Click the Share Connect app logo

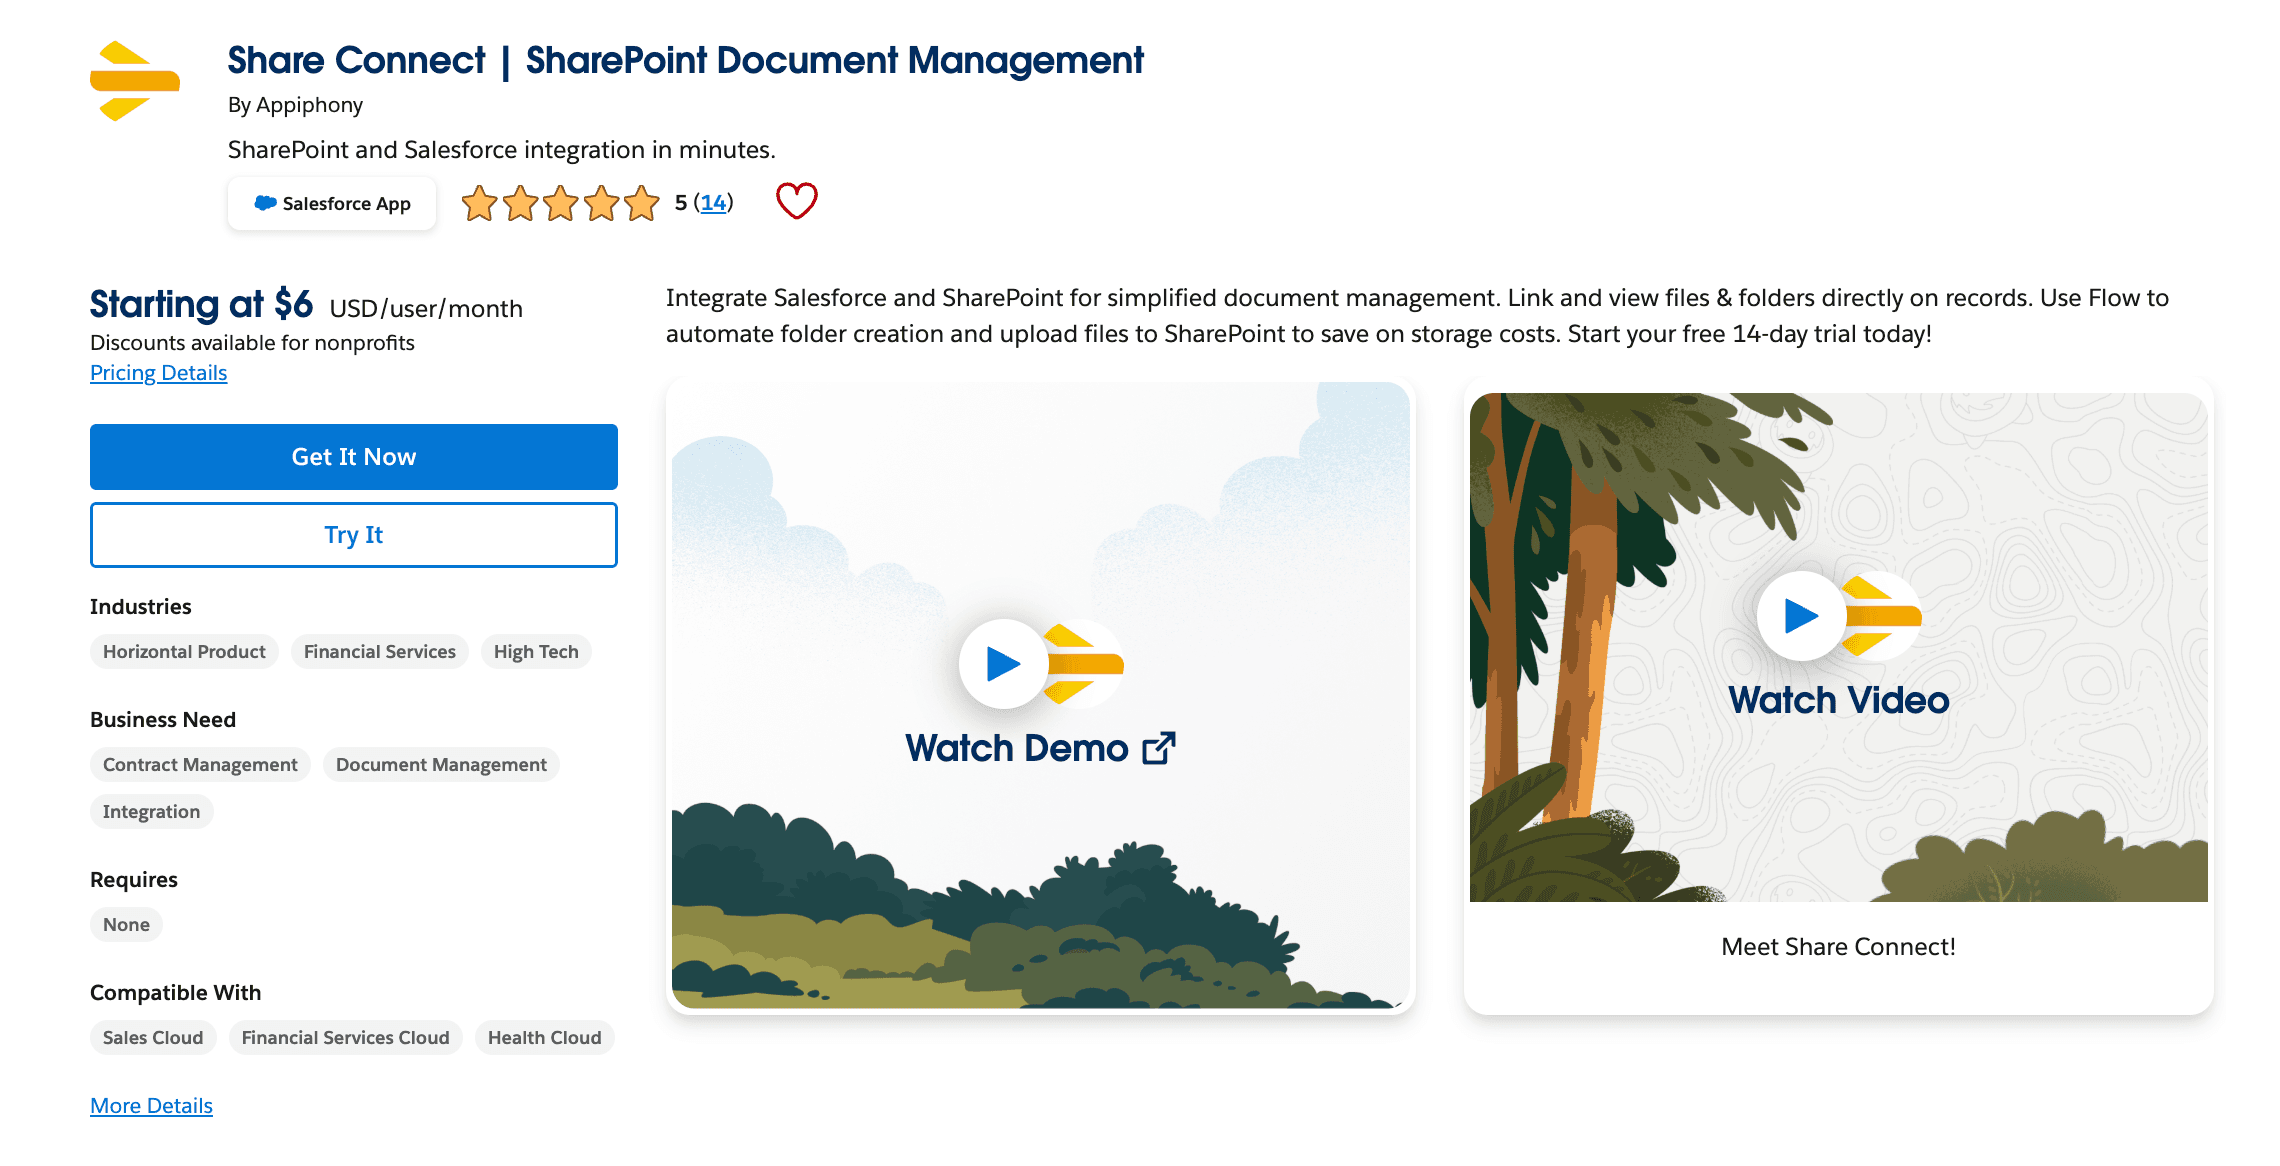(x=135, y=81)
